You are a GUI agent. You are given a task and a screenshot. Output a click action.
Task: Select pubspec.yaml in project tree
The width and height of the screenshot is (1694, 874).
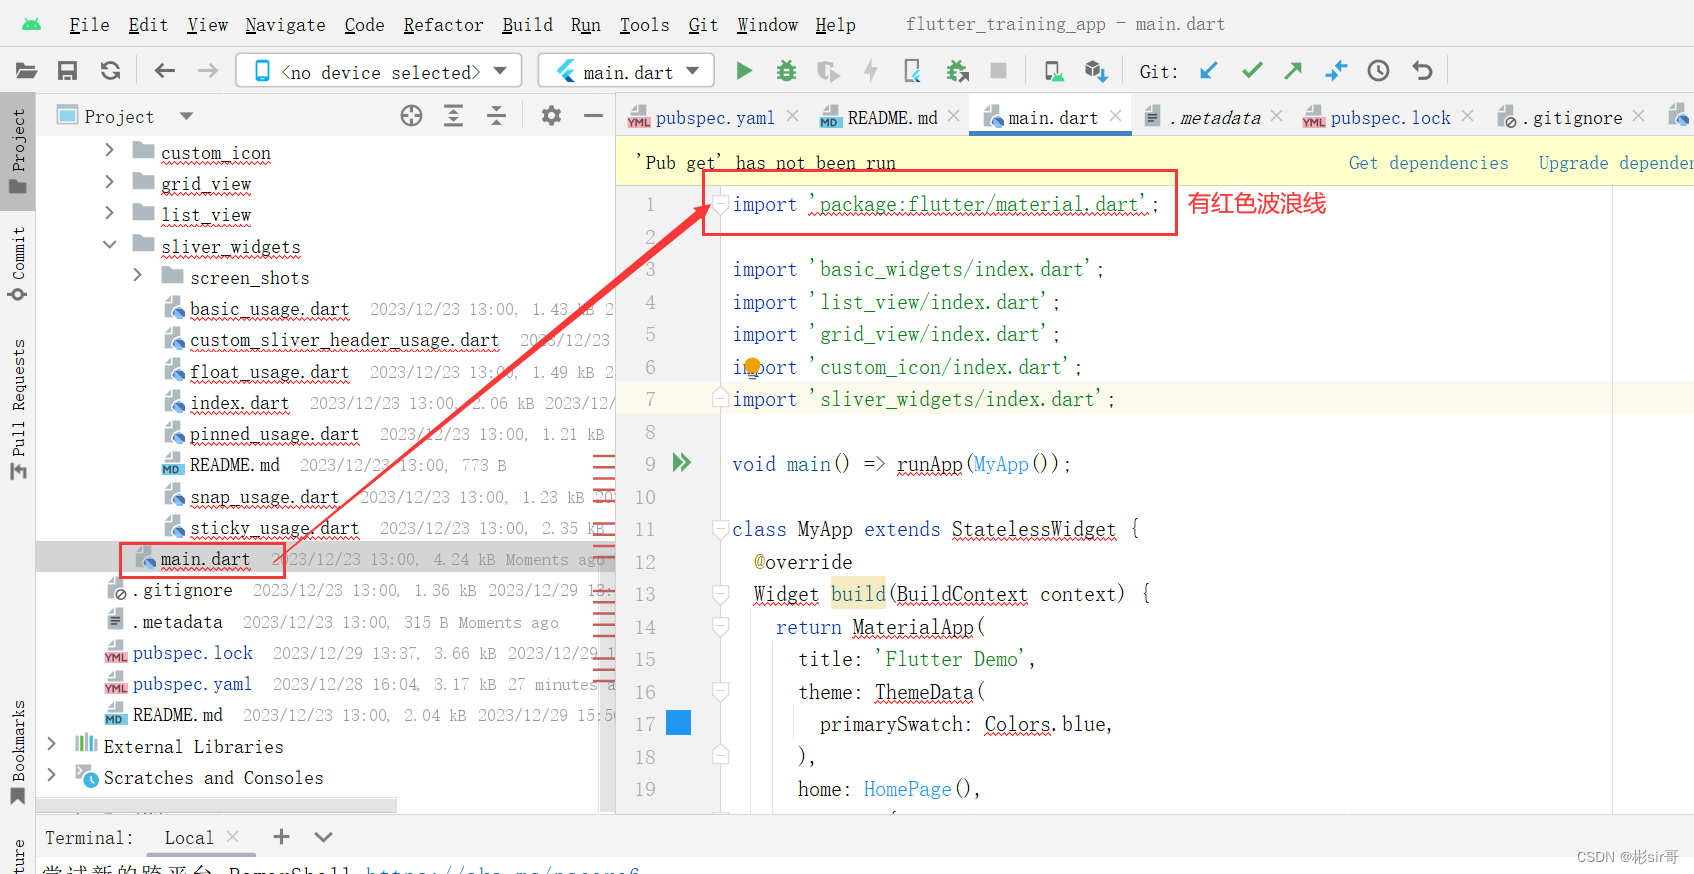[192, 684]
